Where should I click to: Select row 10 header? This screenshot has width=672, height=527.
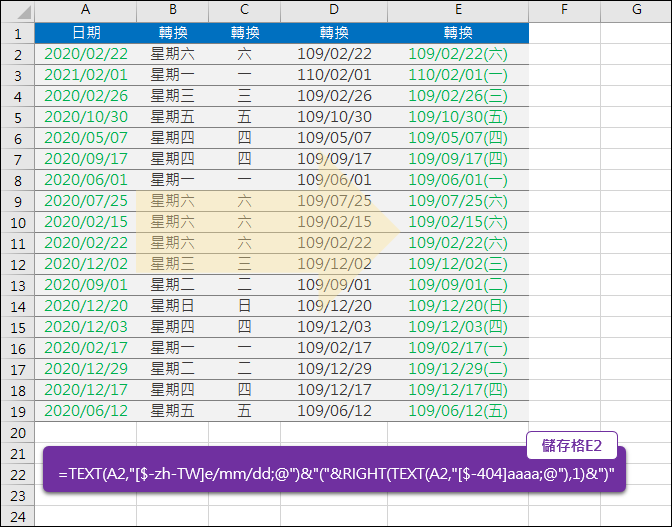18,222
